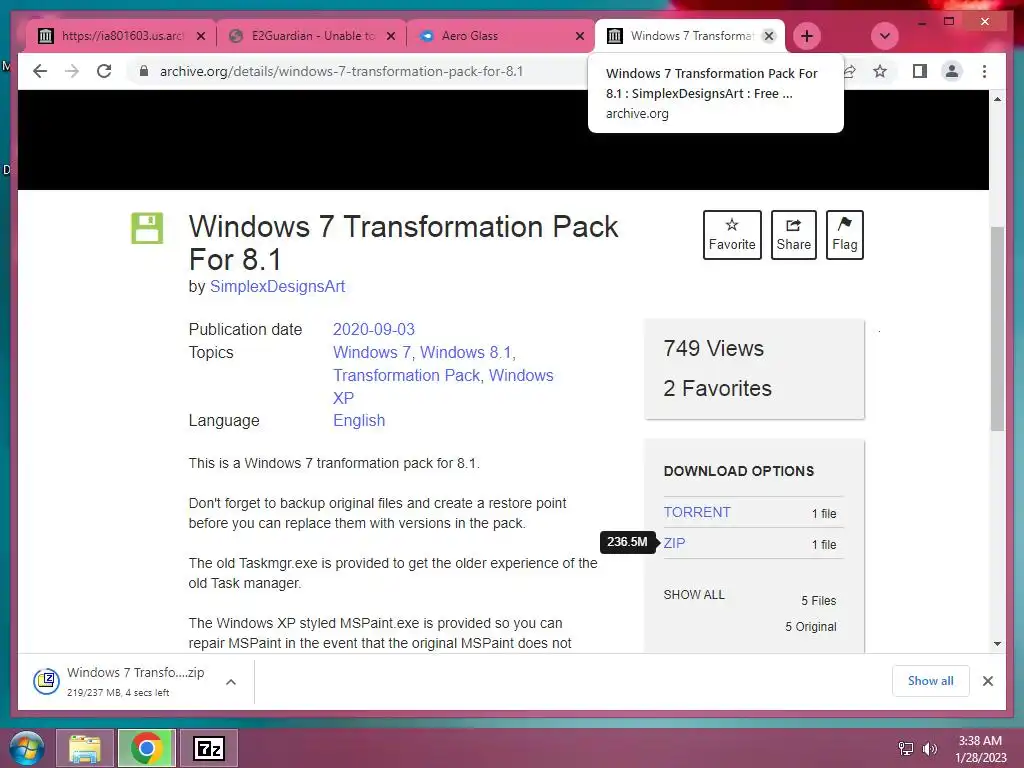Image resolution: width=1024 pixels, height=768 pixels.
Task: Click the network tray icon
Action: 906,749
